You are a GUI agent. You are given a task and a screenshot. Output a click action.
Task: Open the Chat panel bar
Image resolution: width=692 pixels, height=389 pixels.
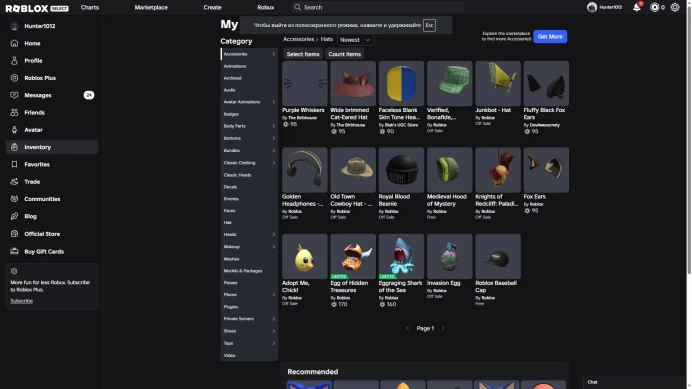[634, 382]
